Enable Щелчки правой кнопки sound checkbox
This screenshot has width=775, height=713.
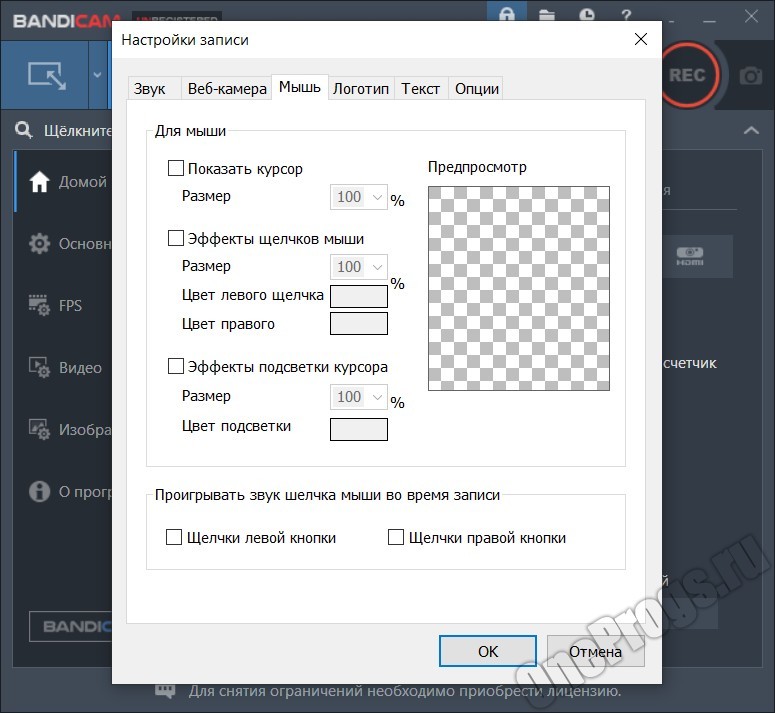(x=396, y=538)
